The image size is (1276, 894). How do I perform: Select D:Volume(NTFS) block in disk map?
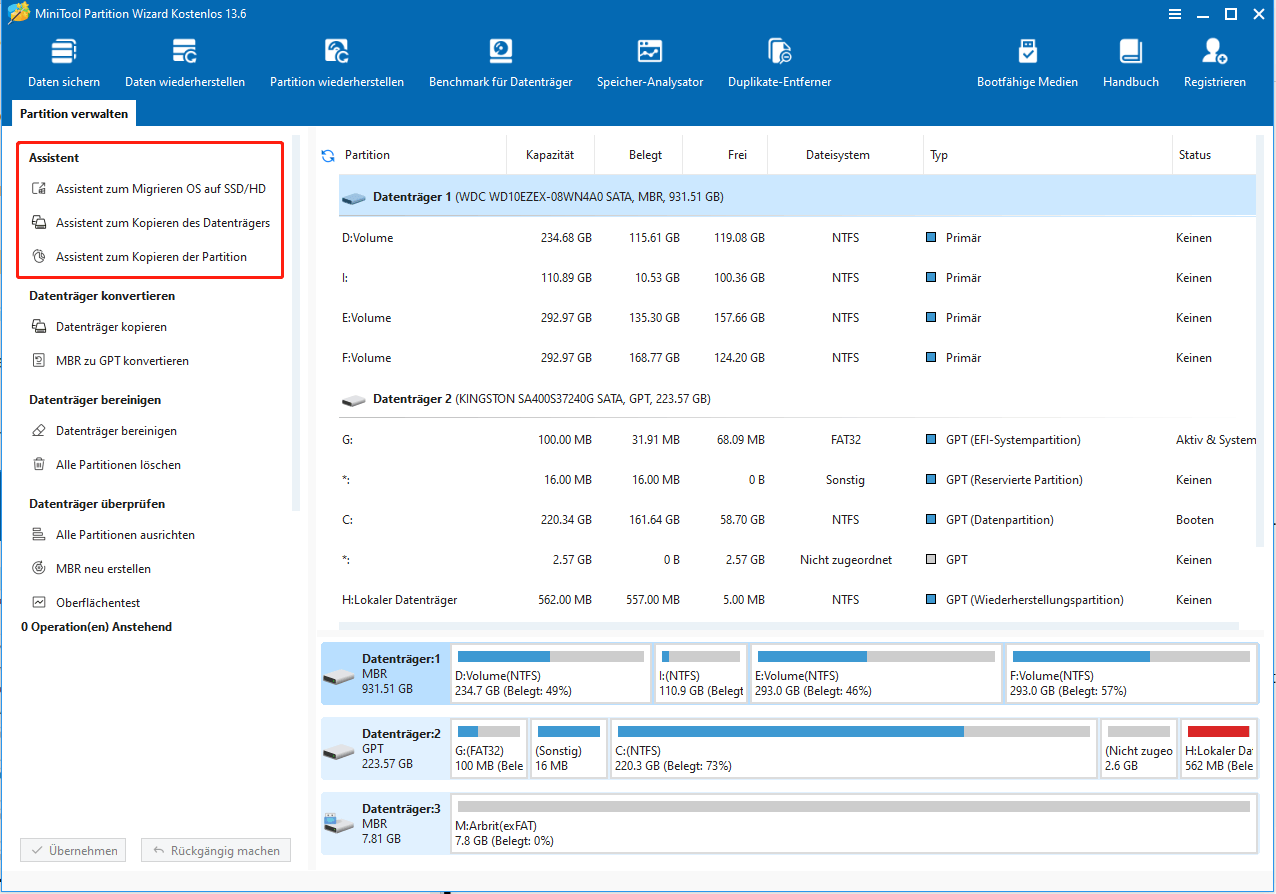550,674
